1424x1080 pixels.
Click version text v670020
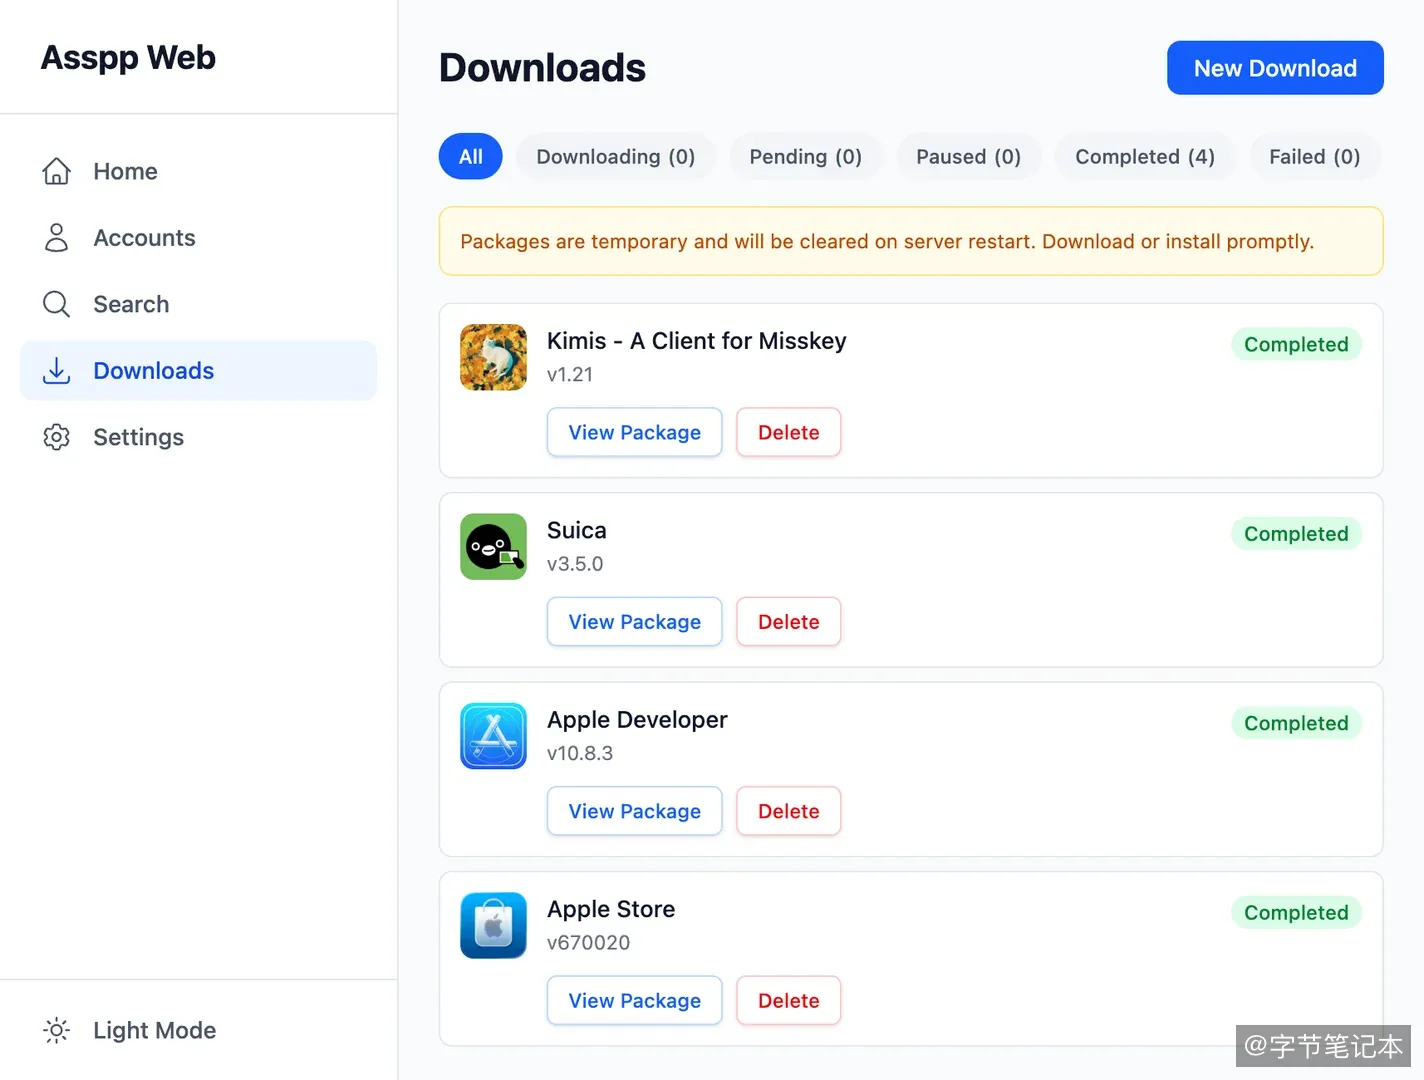pyautogui.click(x=588, y=943)
